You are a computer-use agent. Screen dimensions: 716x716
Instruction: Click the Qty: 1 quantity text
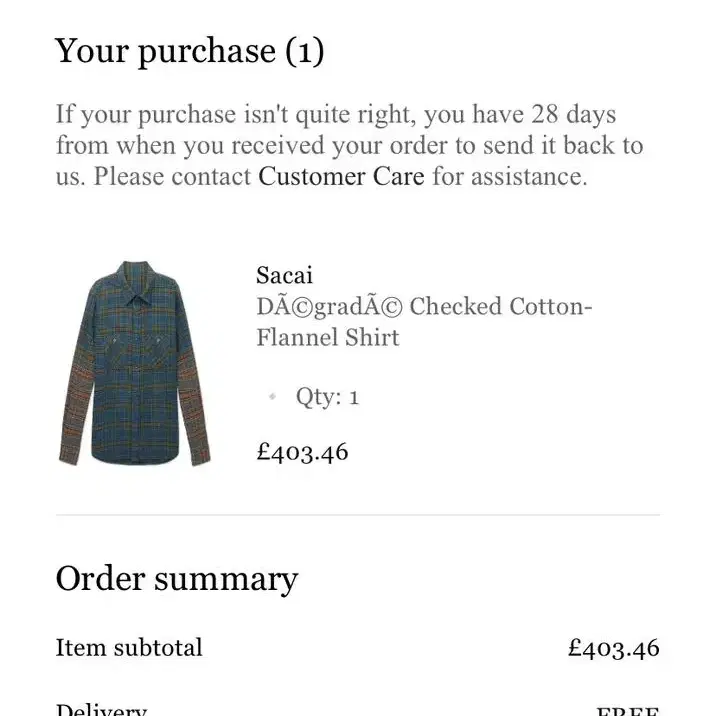tap(327, 396)
